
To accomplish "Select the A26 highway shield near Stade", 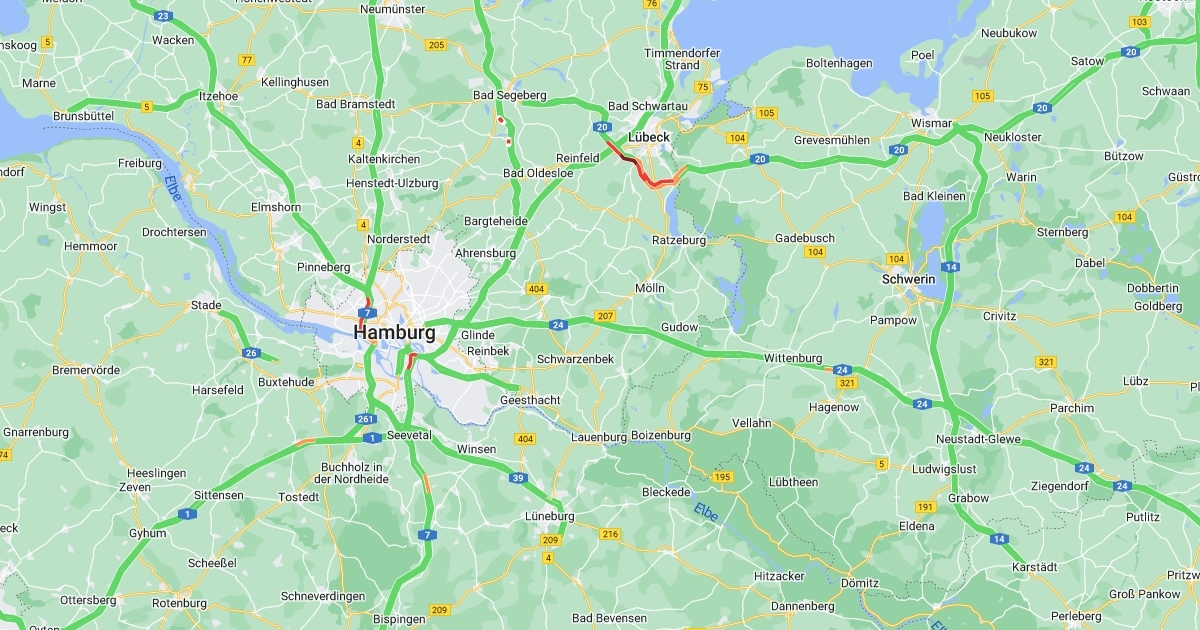I will [251, 353].
